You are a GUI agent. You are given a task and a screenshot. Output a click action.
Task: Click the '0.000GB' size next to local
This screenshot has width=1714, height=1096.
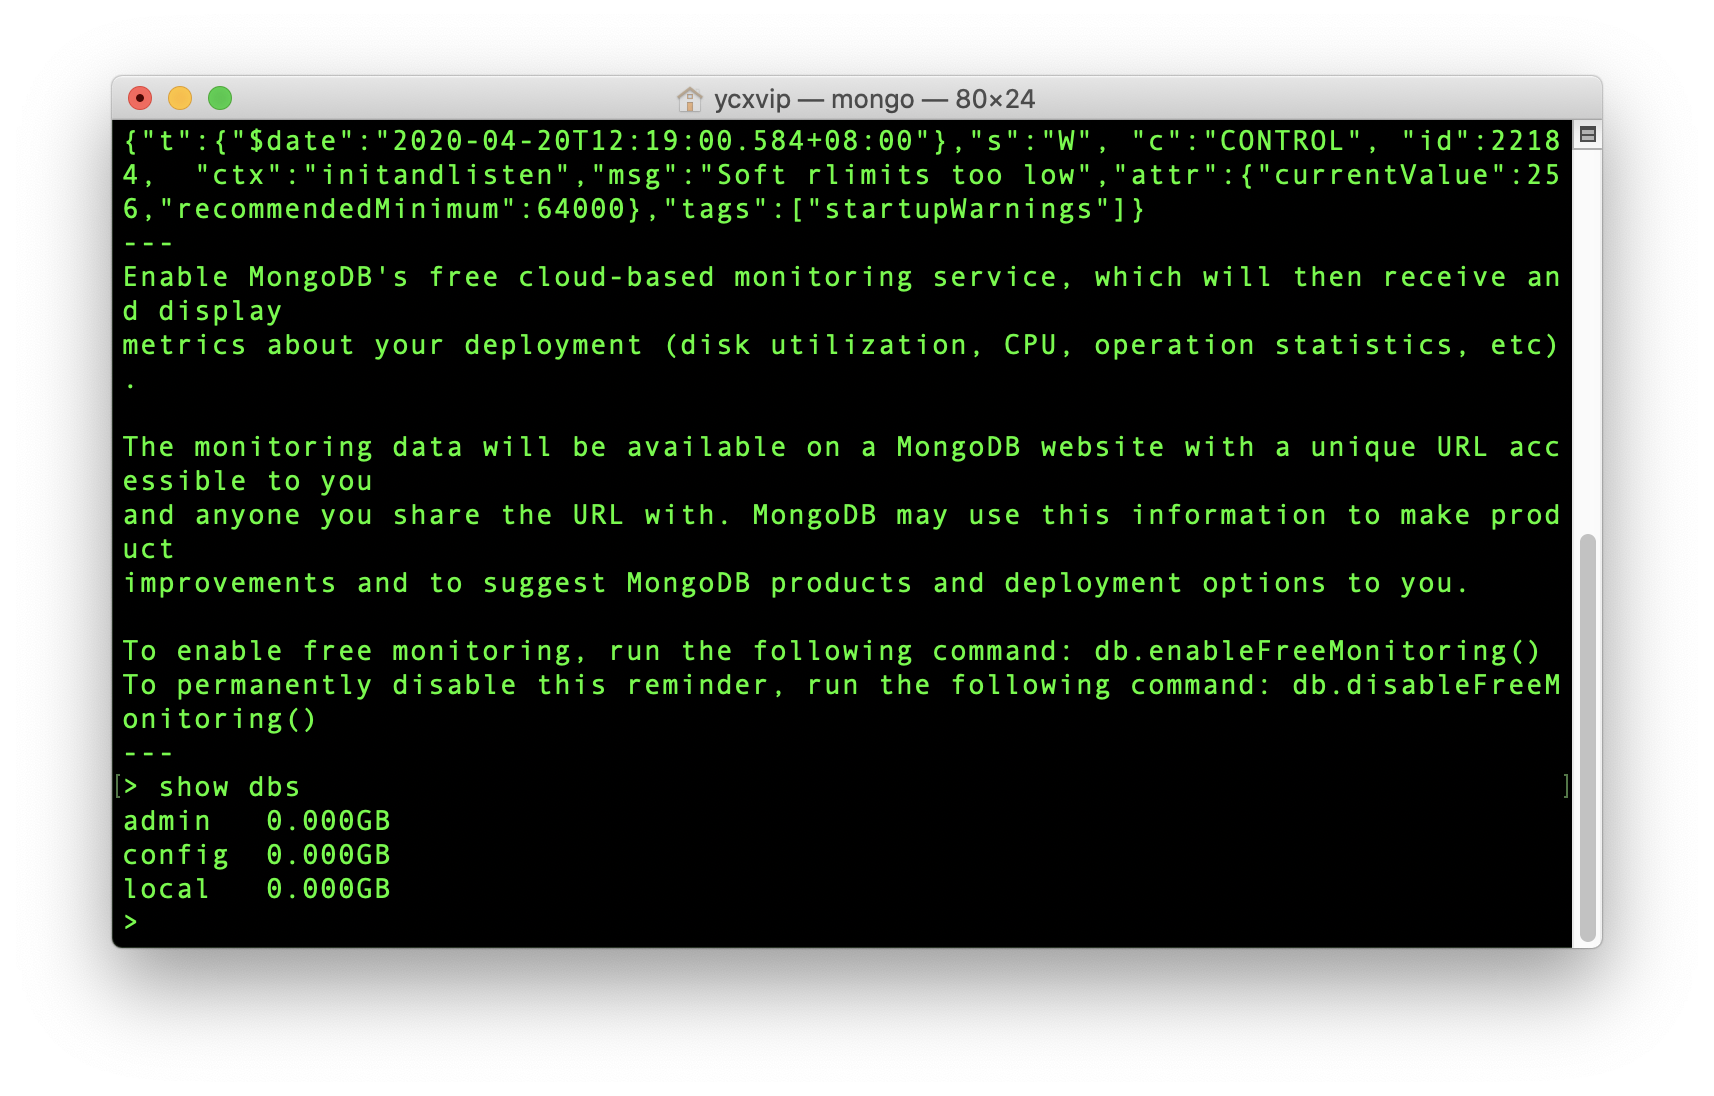pyautogui.click(x=328, y=889)
